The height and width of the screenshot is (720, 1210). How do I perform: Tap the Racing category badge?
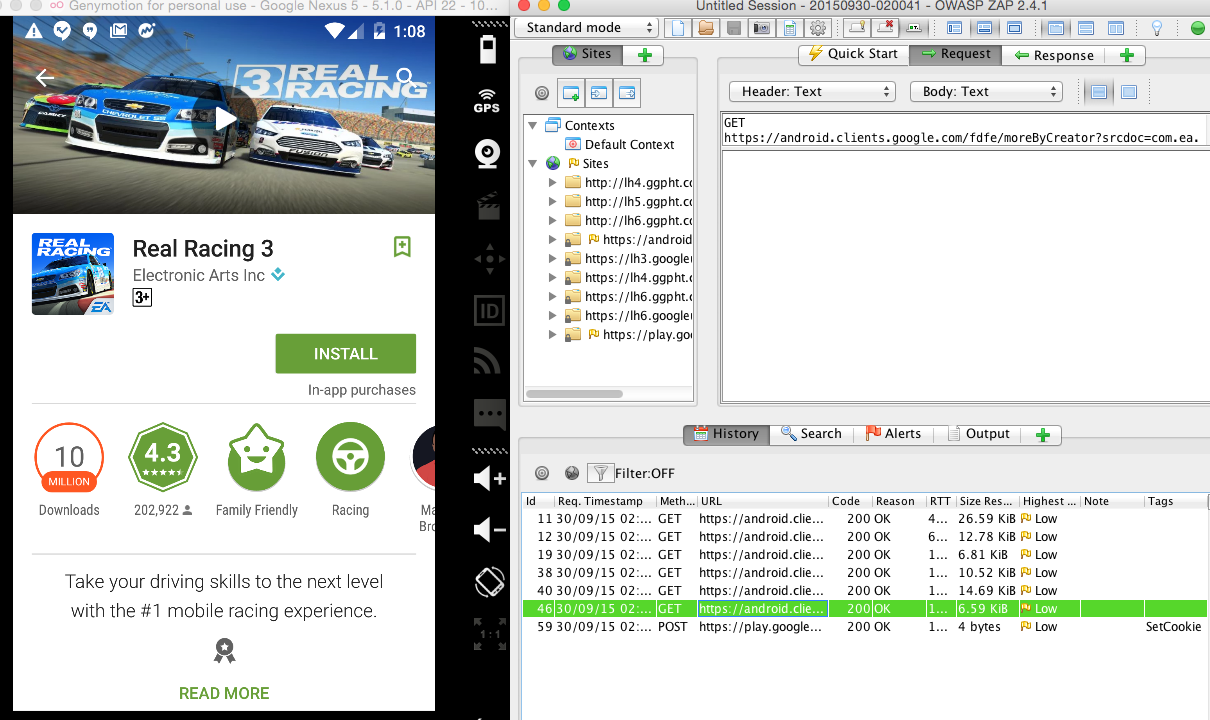[350, 470]
